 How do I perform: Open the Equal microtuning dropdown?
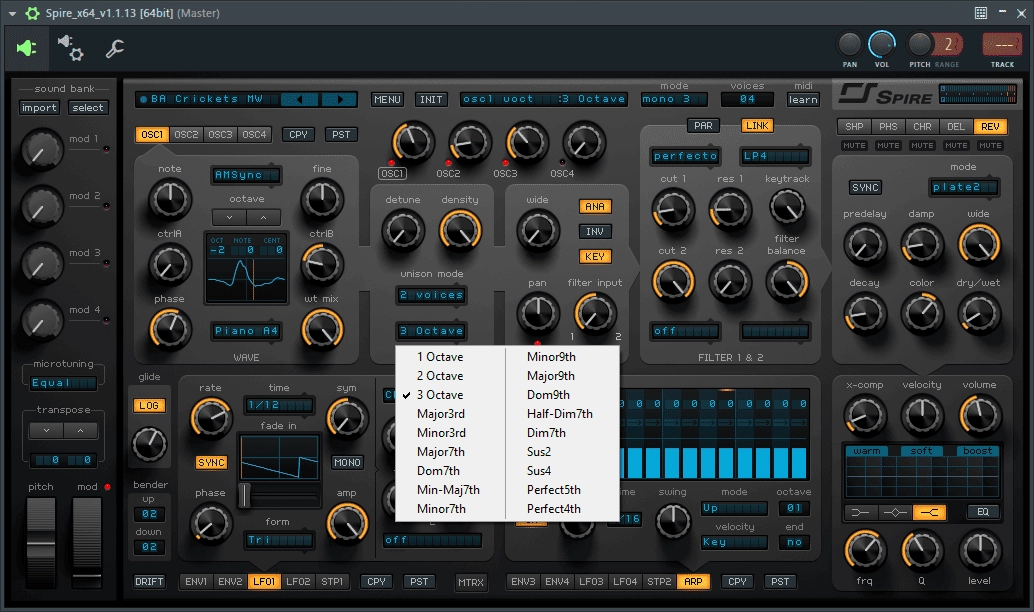pyautogui.click(x=63, y=382)
